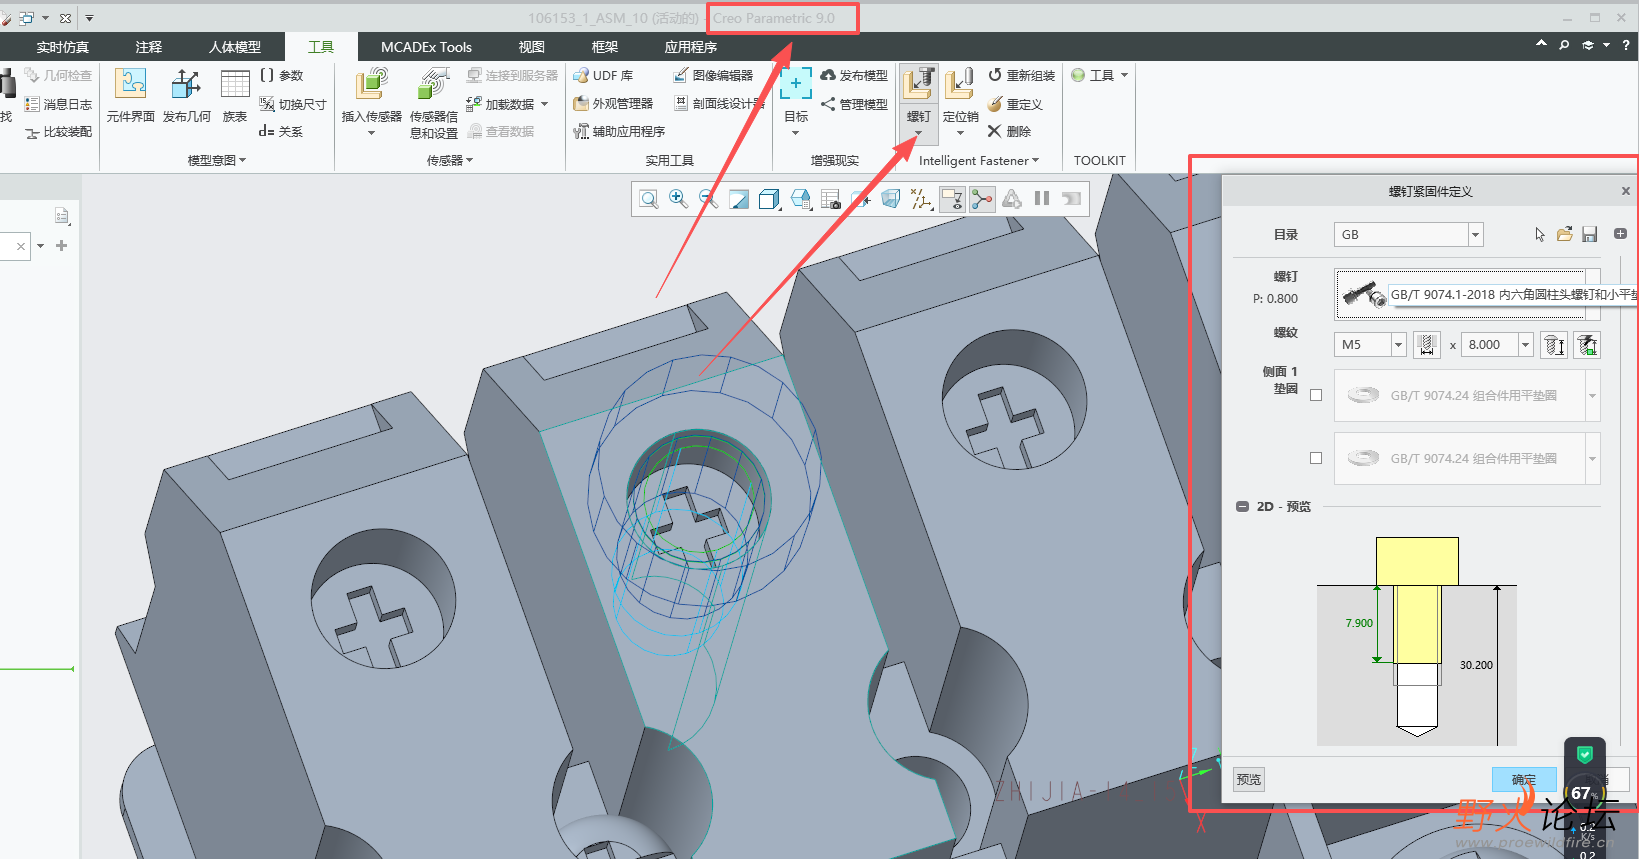The image size is (1639, 859).
Task: Toggle the pause simulation button in view toolbar
Action: pyautogui.click(x=1042, y=199)
